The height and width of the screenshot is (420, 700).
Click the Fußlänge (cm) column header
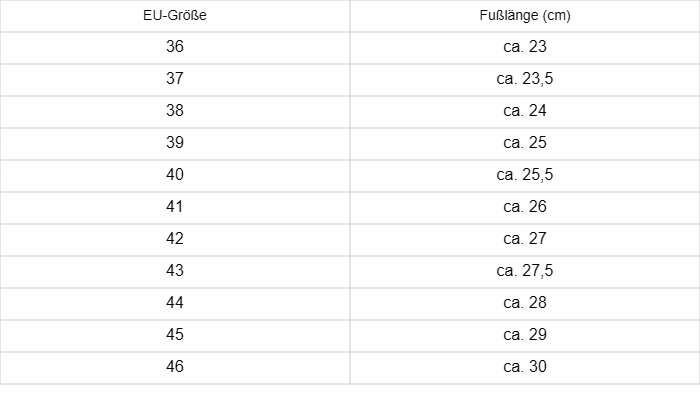tap(525, 16)
